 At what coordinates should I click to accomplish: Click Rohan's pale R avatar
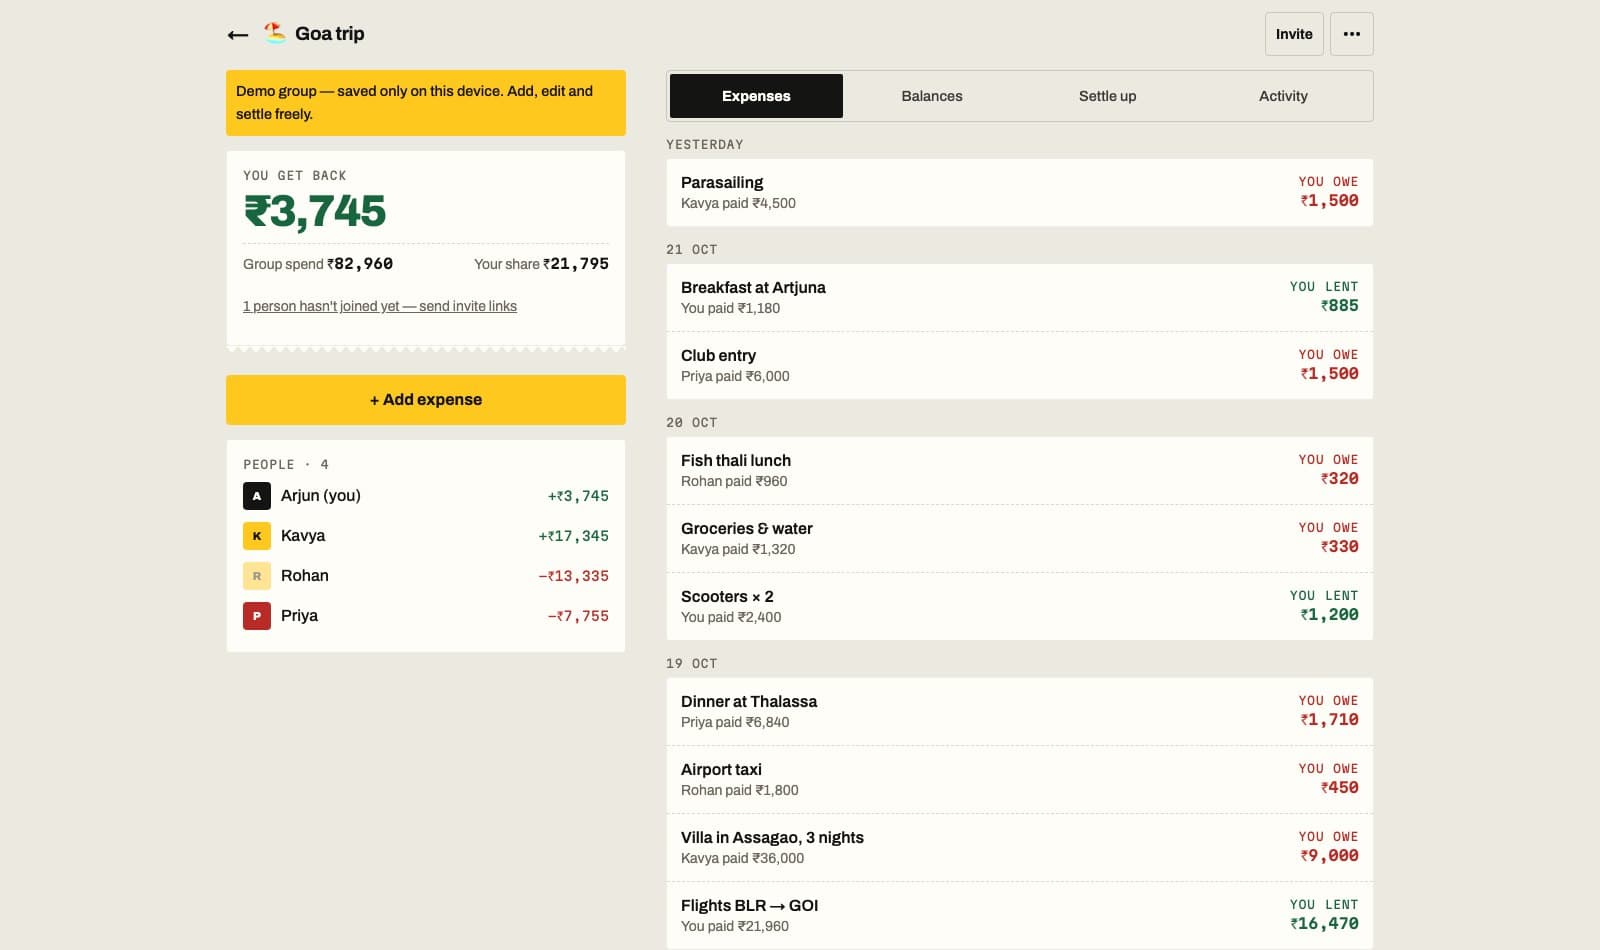point(257,576)
